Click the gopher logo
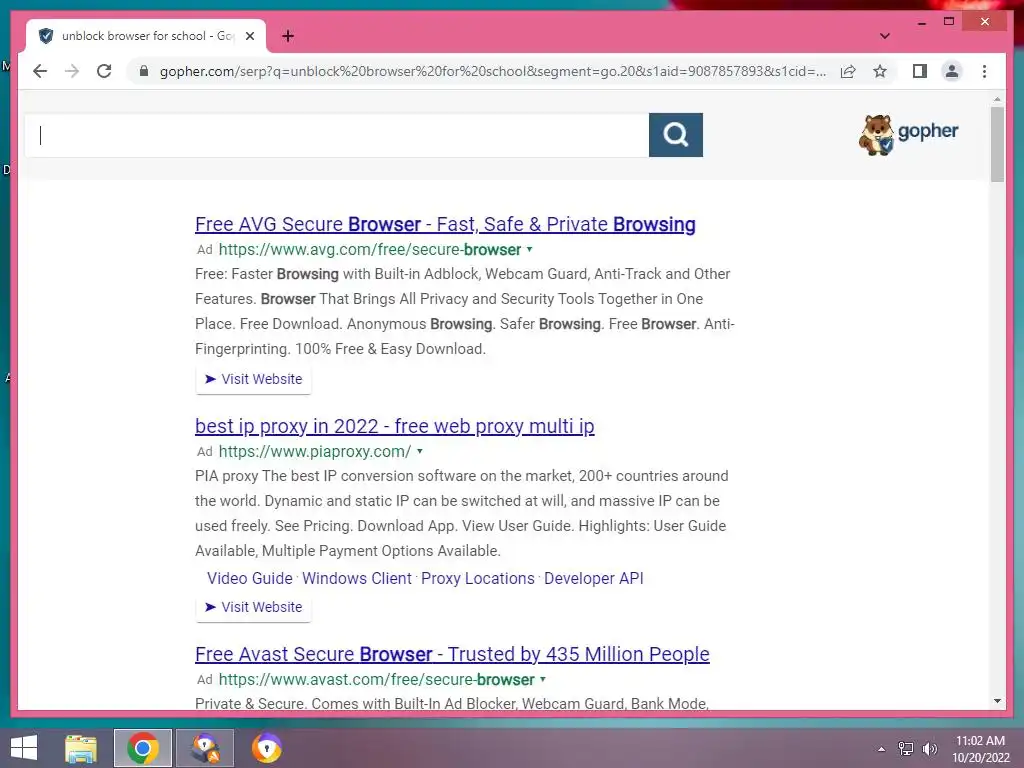The height and width of the screenshot is (768, 1024). pos(908,134)
